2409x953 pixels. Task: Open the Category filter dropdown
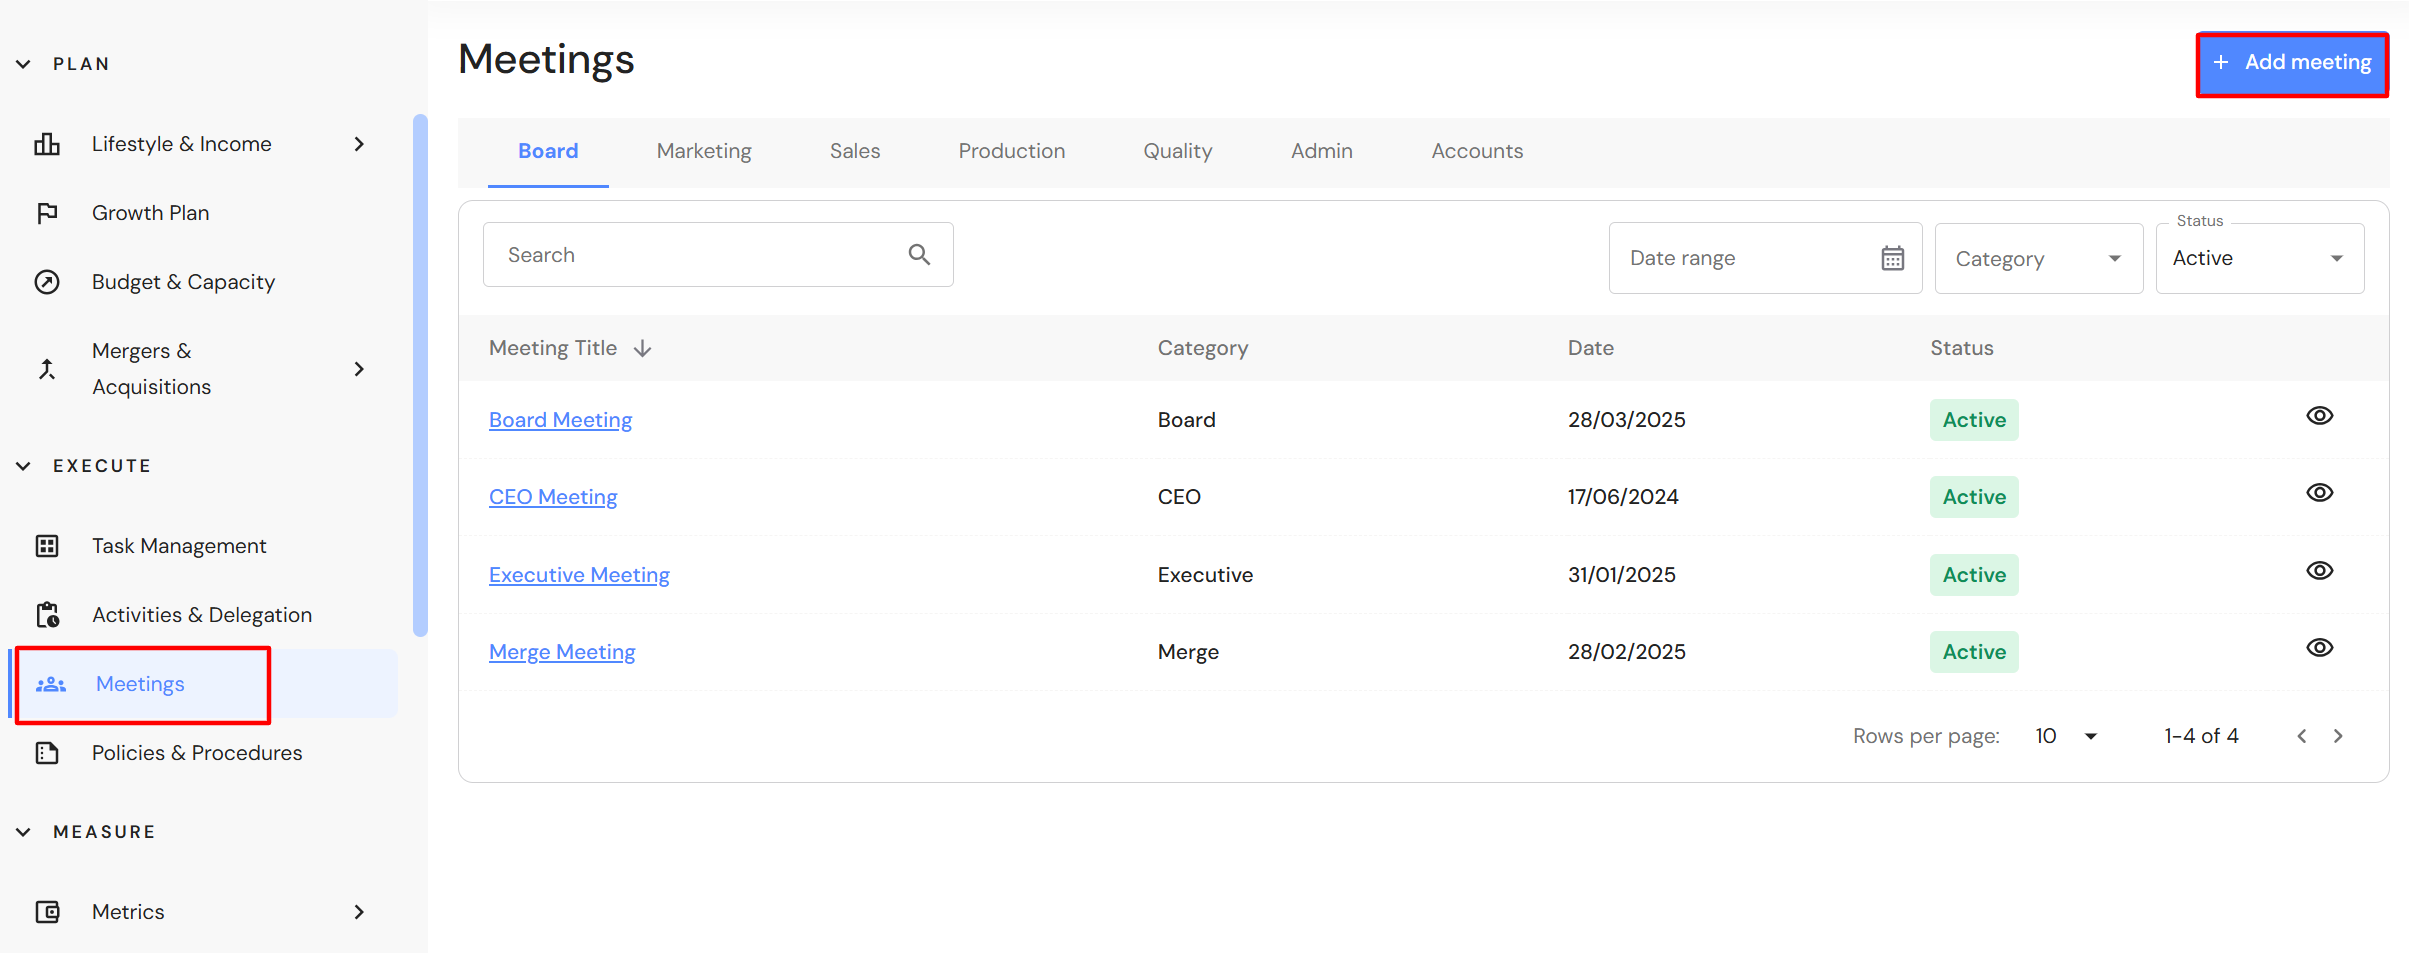click(2038, 259)
